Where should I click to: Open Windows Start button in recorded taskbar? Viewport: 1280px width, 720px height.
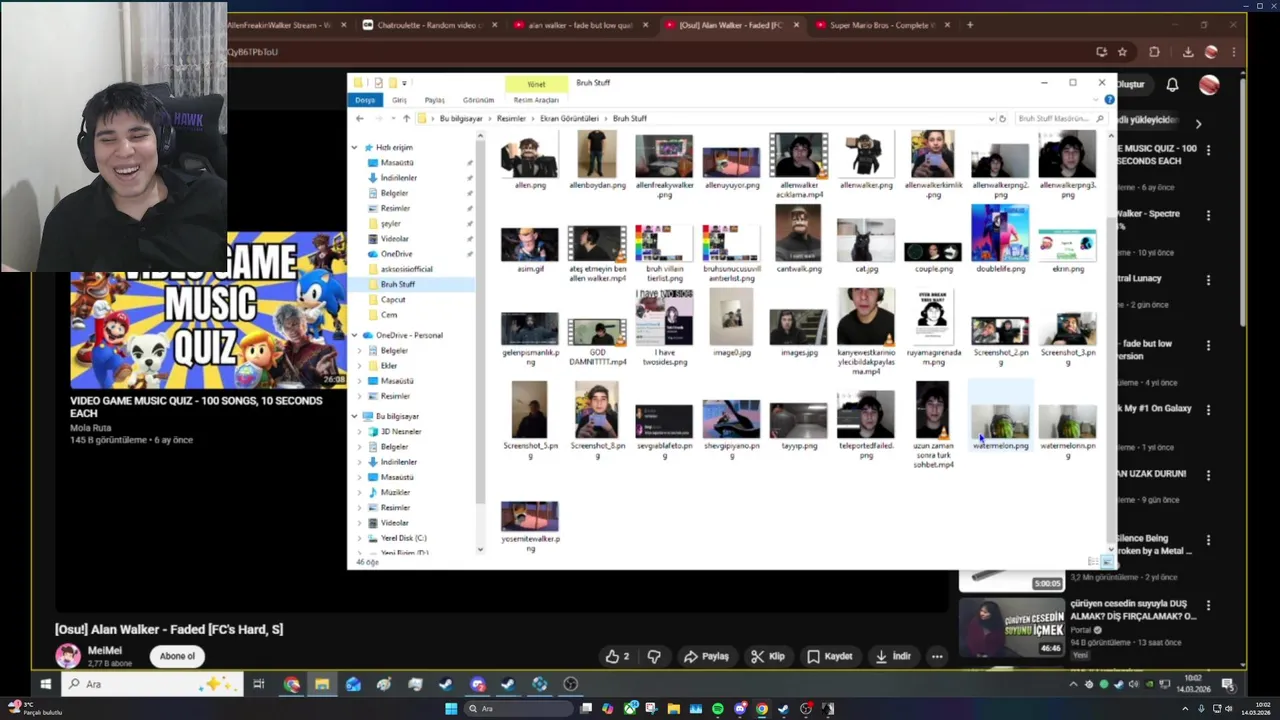point(45,684)
